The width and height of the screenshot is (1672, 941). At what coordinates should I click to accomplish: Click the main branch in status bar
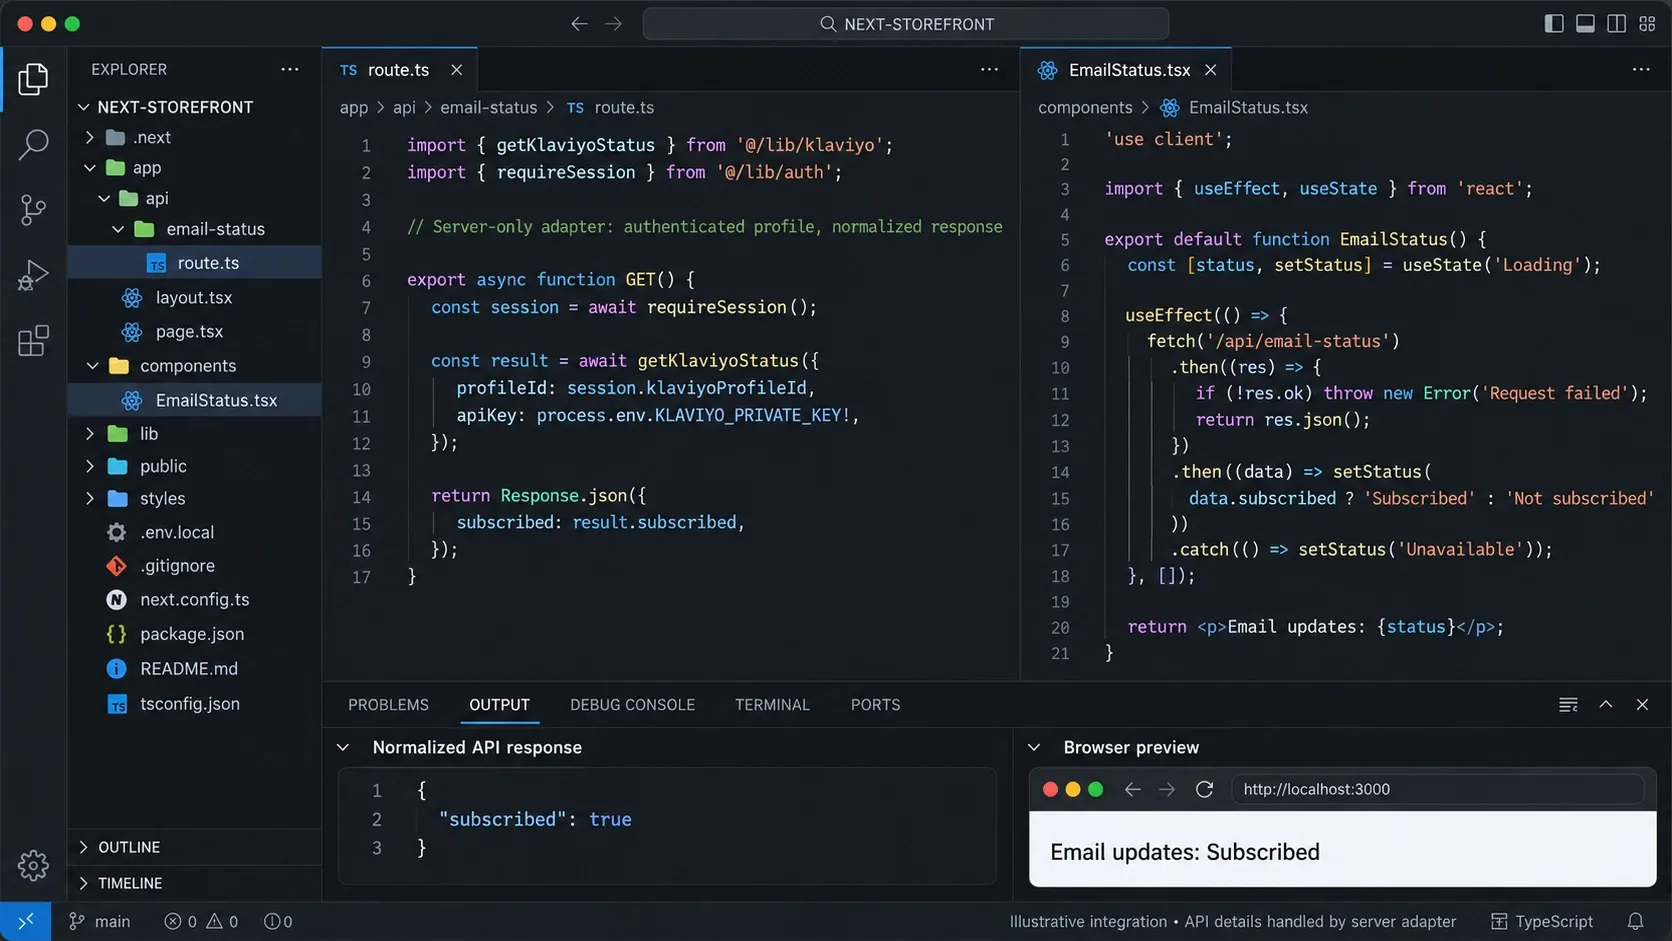[99, 921]
